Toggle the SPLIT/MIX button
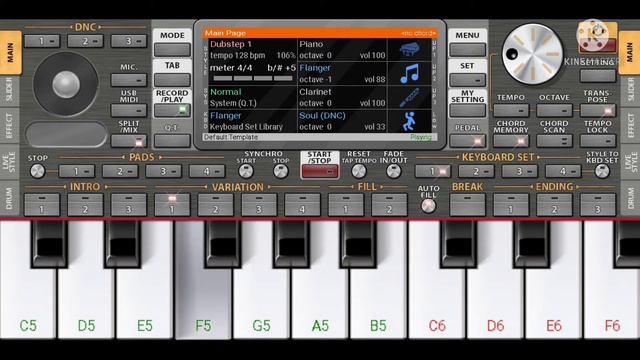 (129, 141)
